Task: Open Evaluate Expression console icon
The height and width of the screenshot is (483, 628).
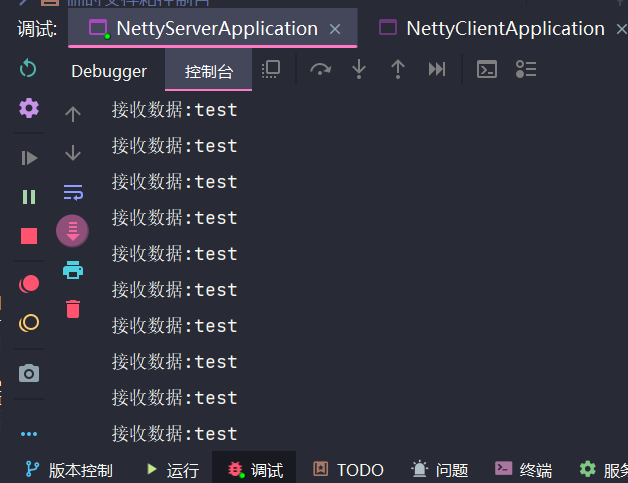Action: tap(487, 69)
